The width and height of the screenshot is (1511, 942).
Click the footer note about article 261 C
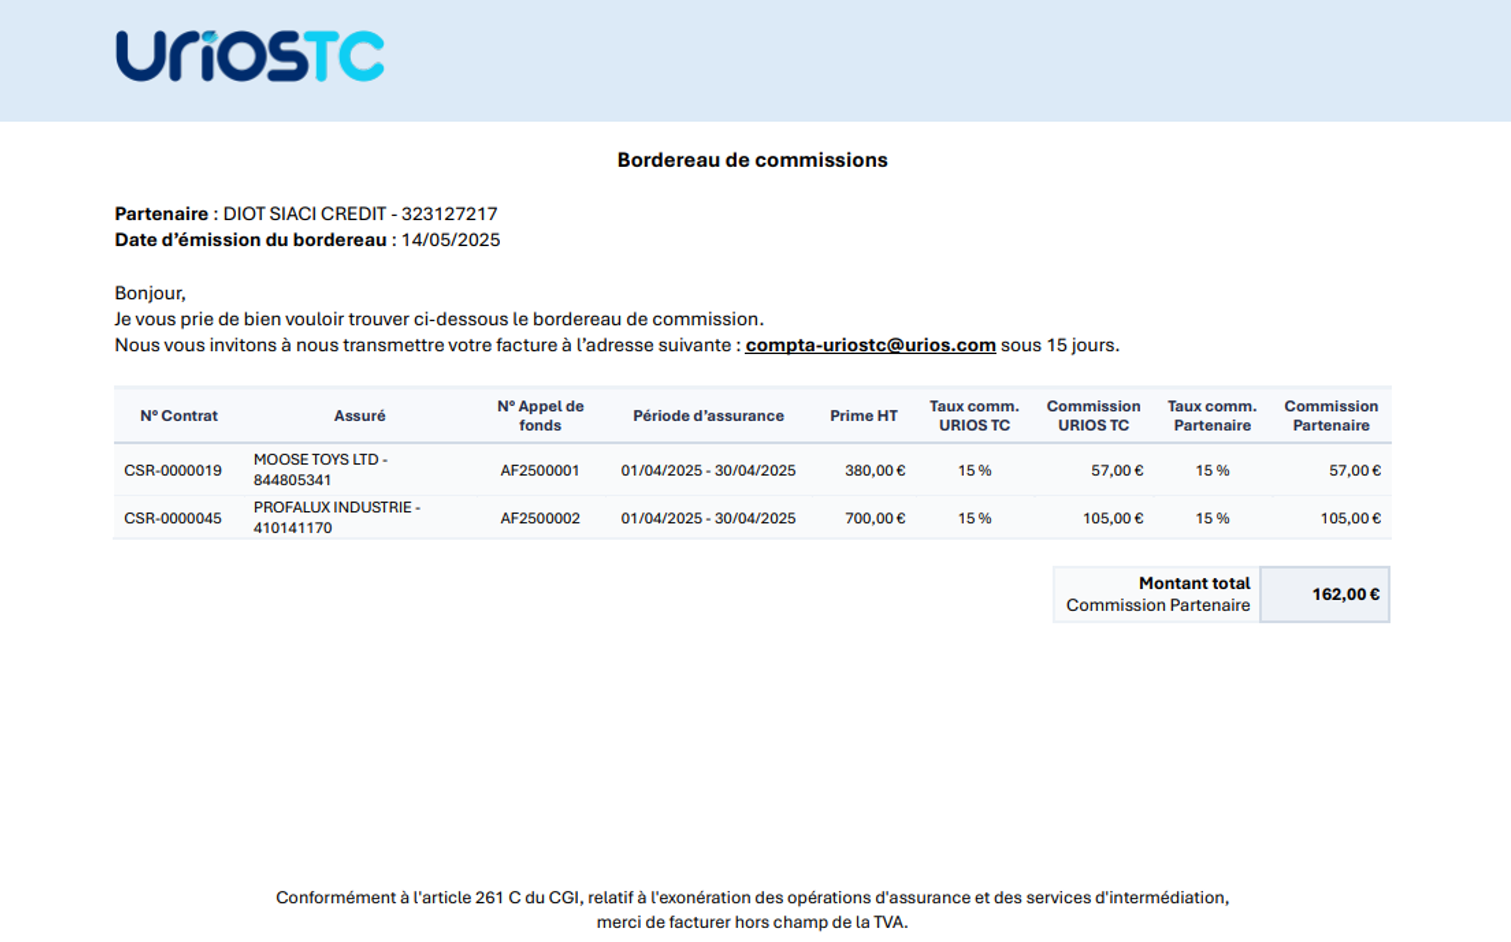pyautogui.click(x=752, y=910)
